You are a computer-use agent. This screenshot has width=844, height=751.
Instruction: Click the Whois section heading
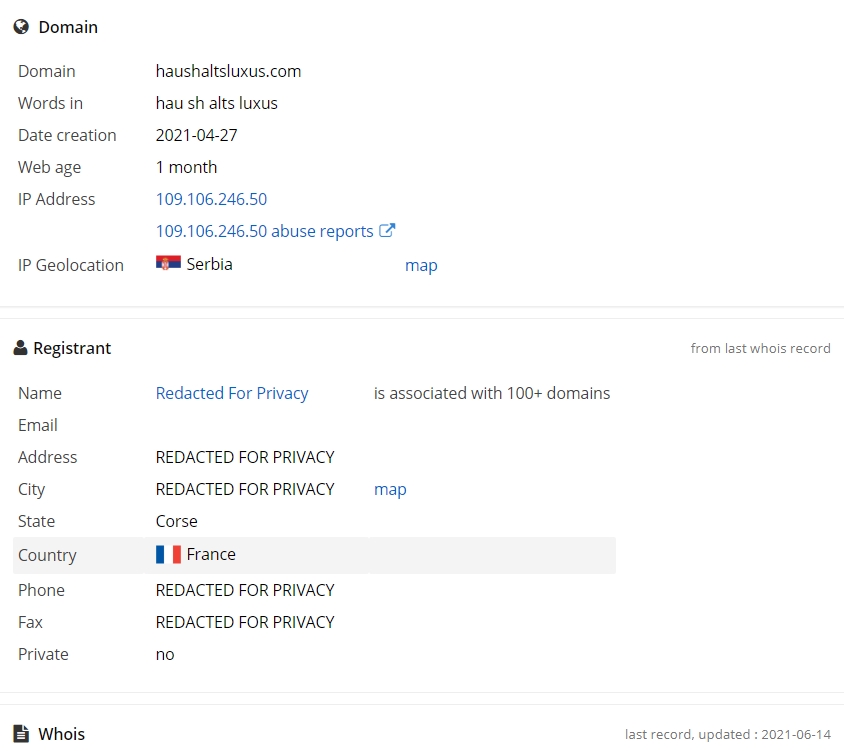coord(61,734)
